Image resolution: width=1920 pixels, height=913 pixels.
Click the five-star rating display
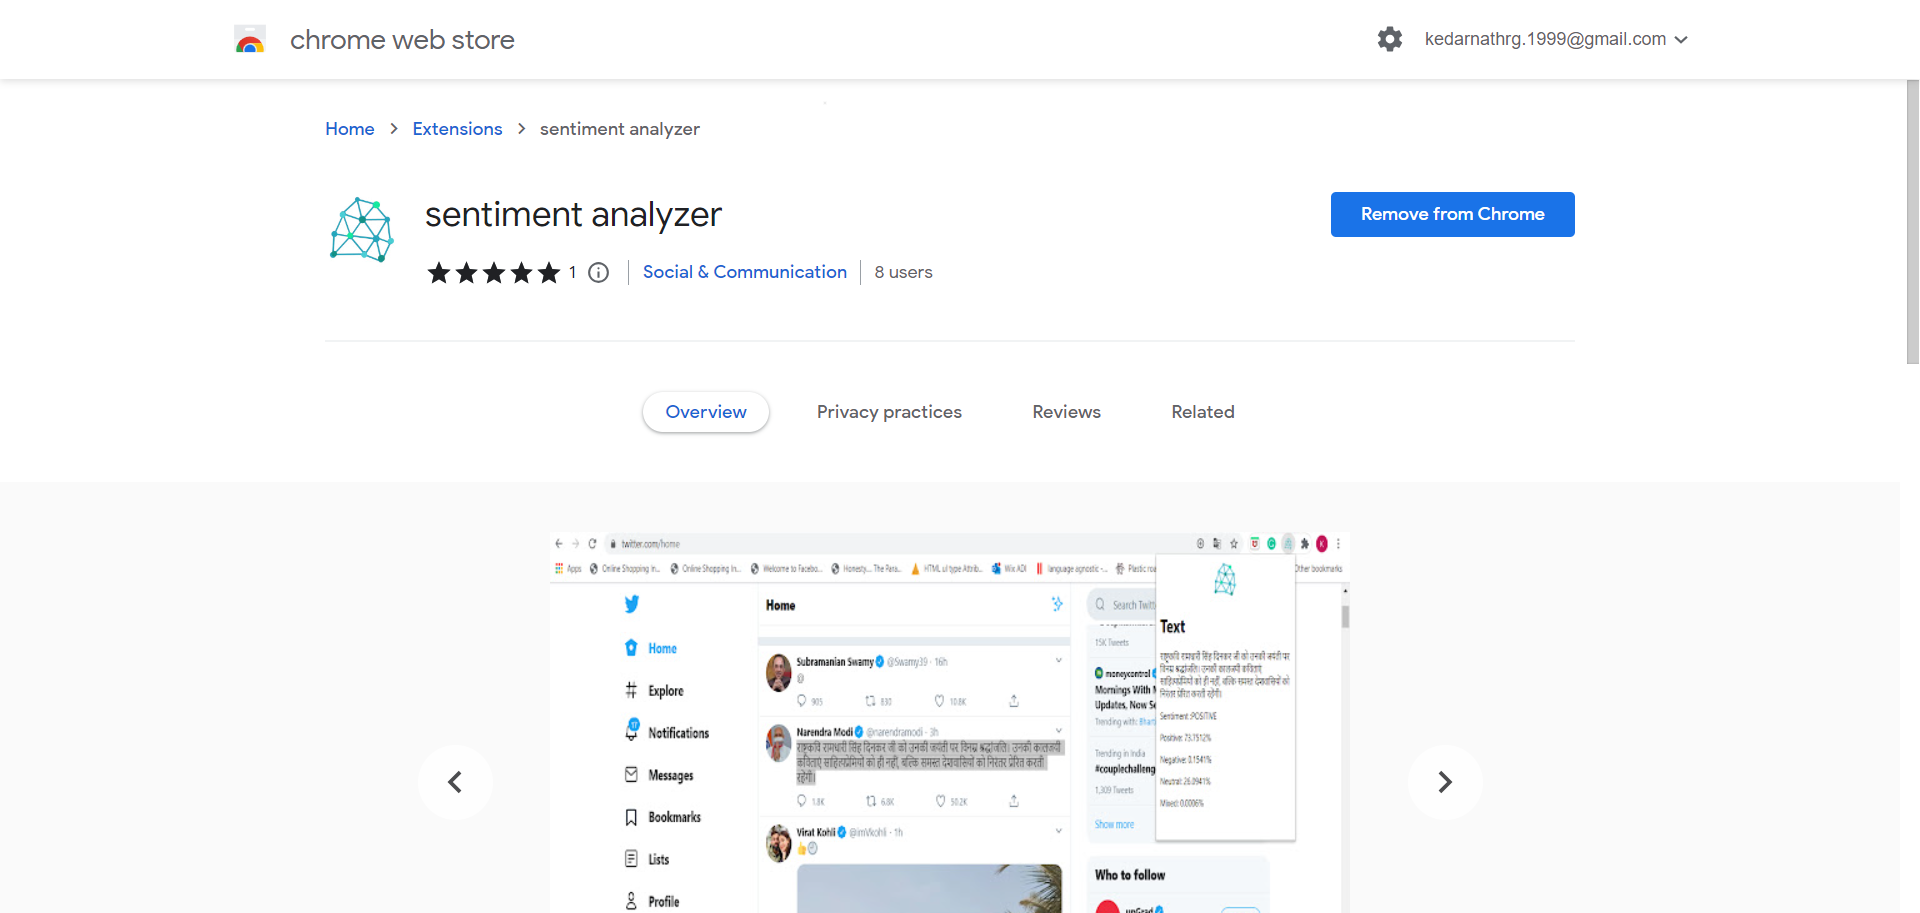(493, 272)
